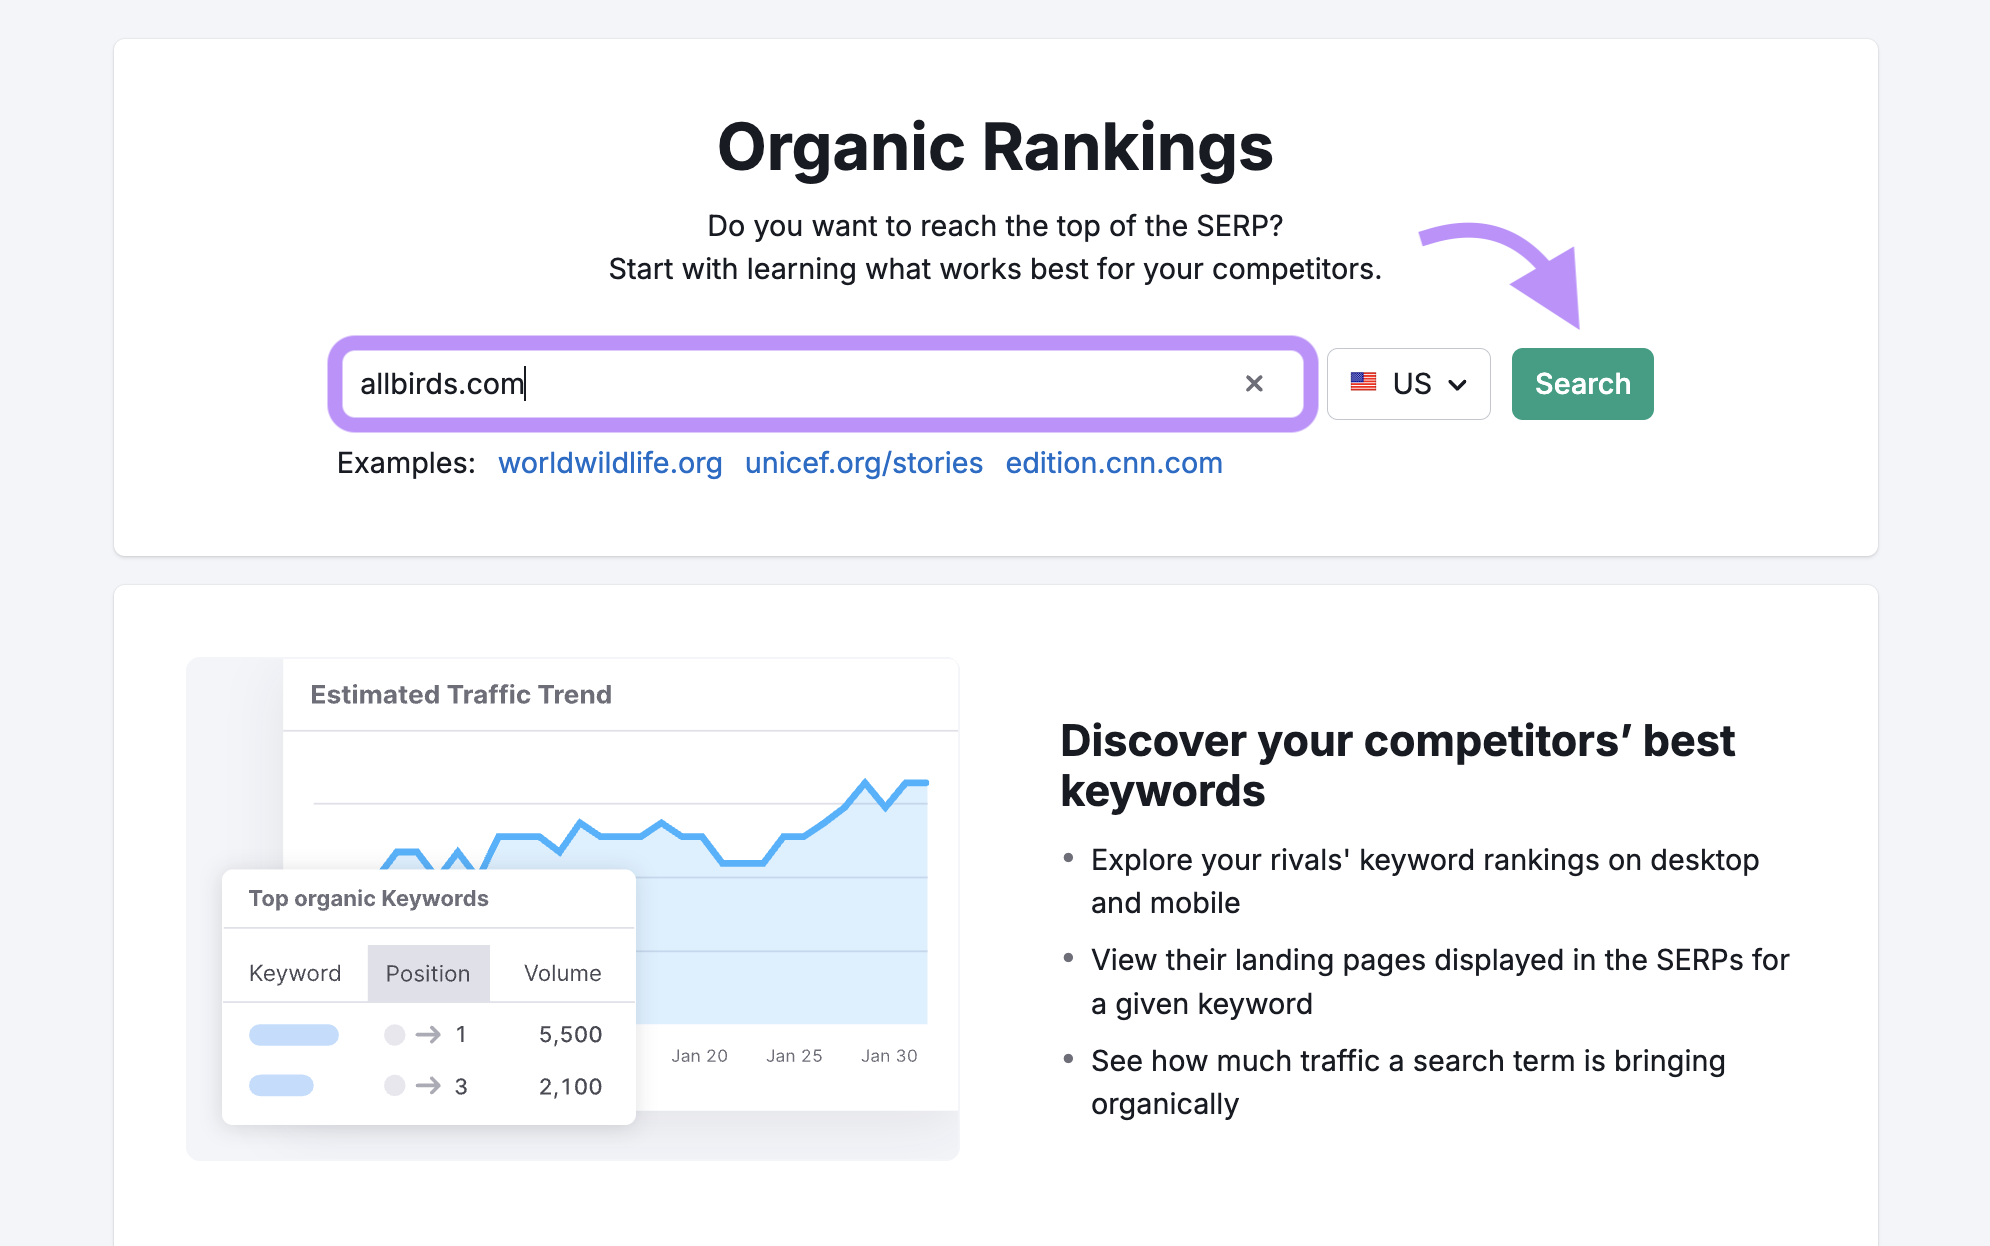This screenshot has width=1990, height=1246.
Task: Click the gray dot indicator next to rank 3
Action: pos(396,1086)
